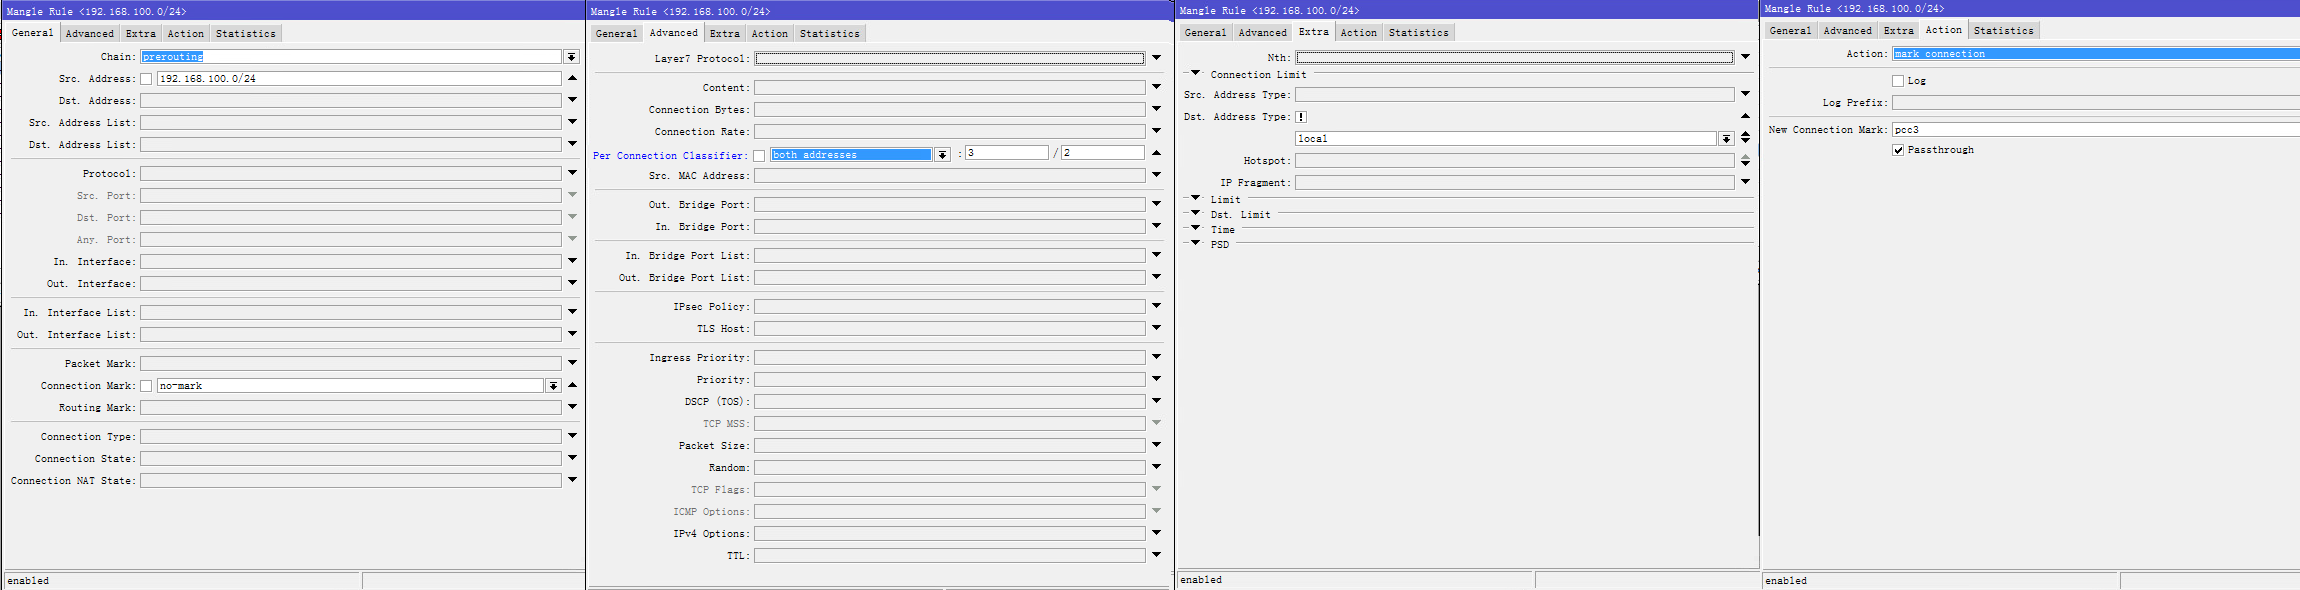Expand the Protocol field arrow

[572, 173]
